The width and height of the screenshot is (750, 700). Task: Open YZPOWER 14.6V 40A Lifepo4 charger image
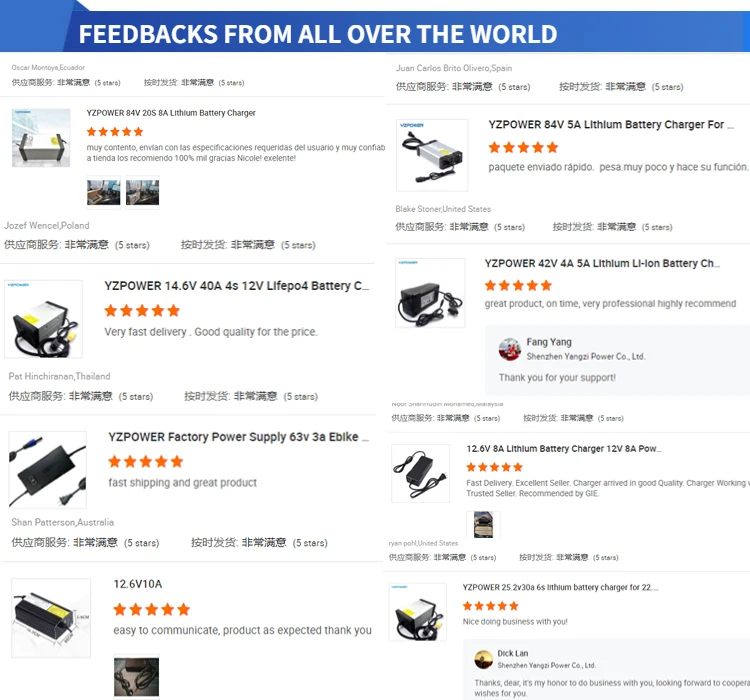44,319
